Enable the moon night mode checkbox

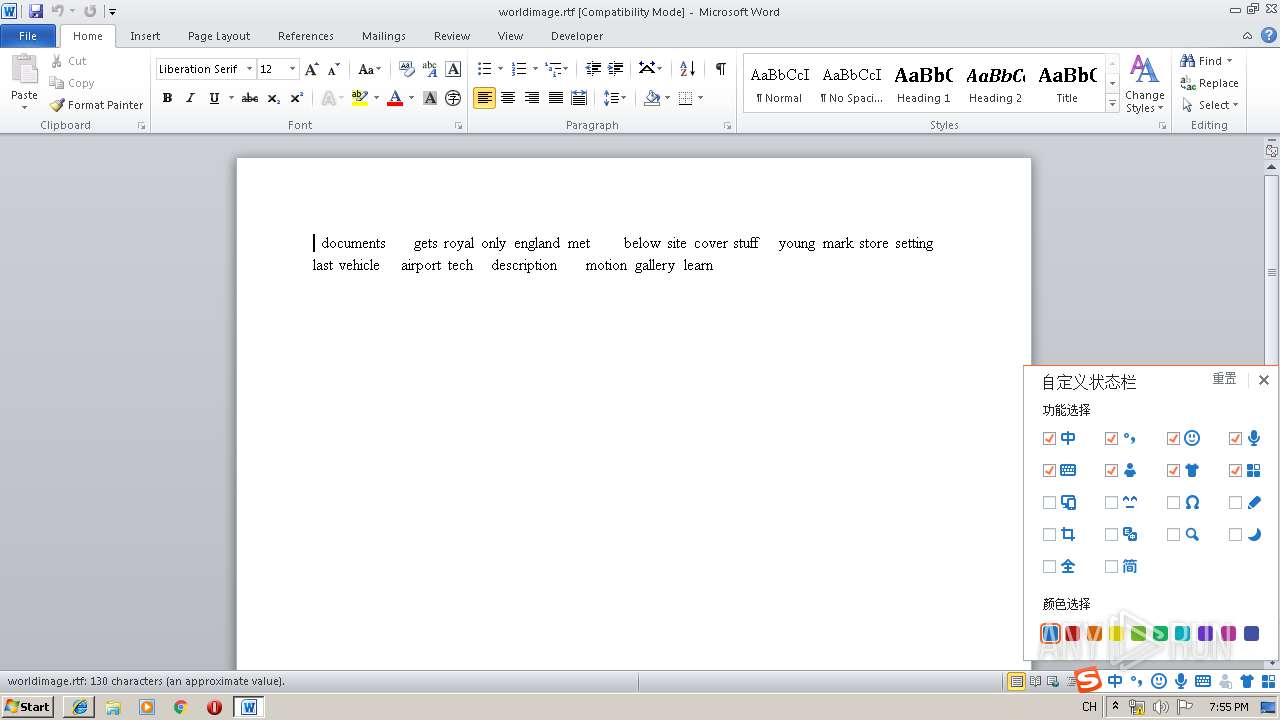pyautogui.click(x=1235, y=535)
